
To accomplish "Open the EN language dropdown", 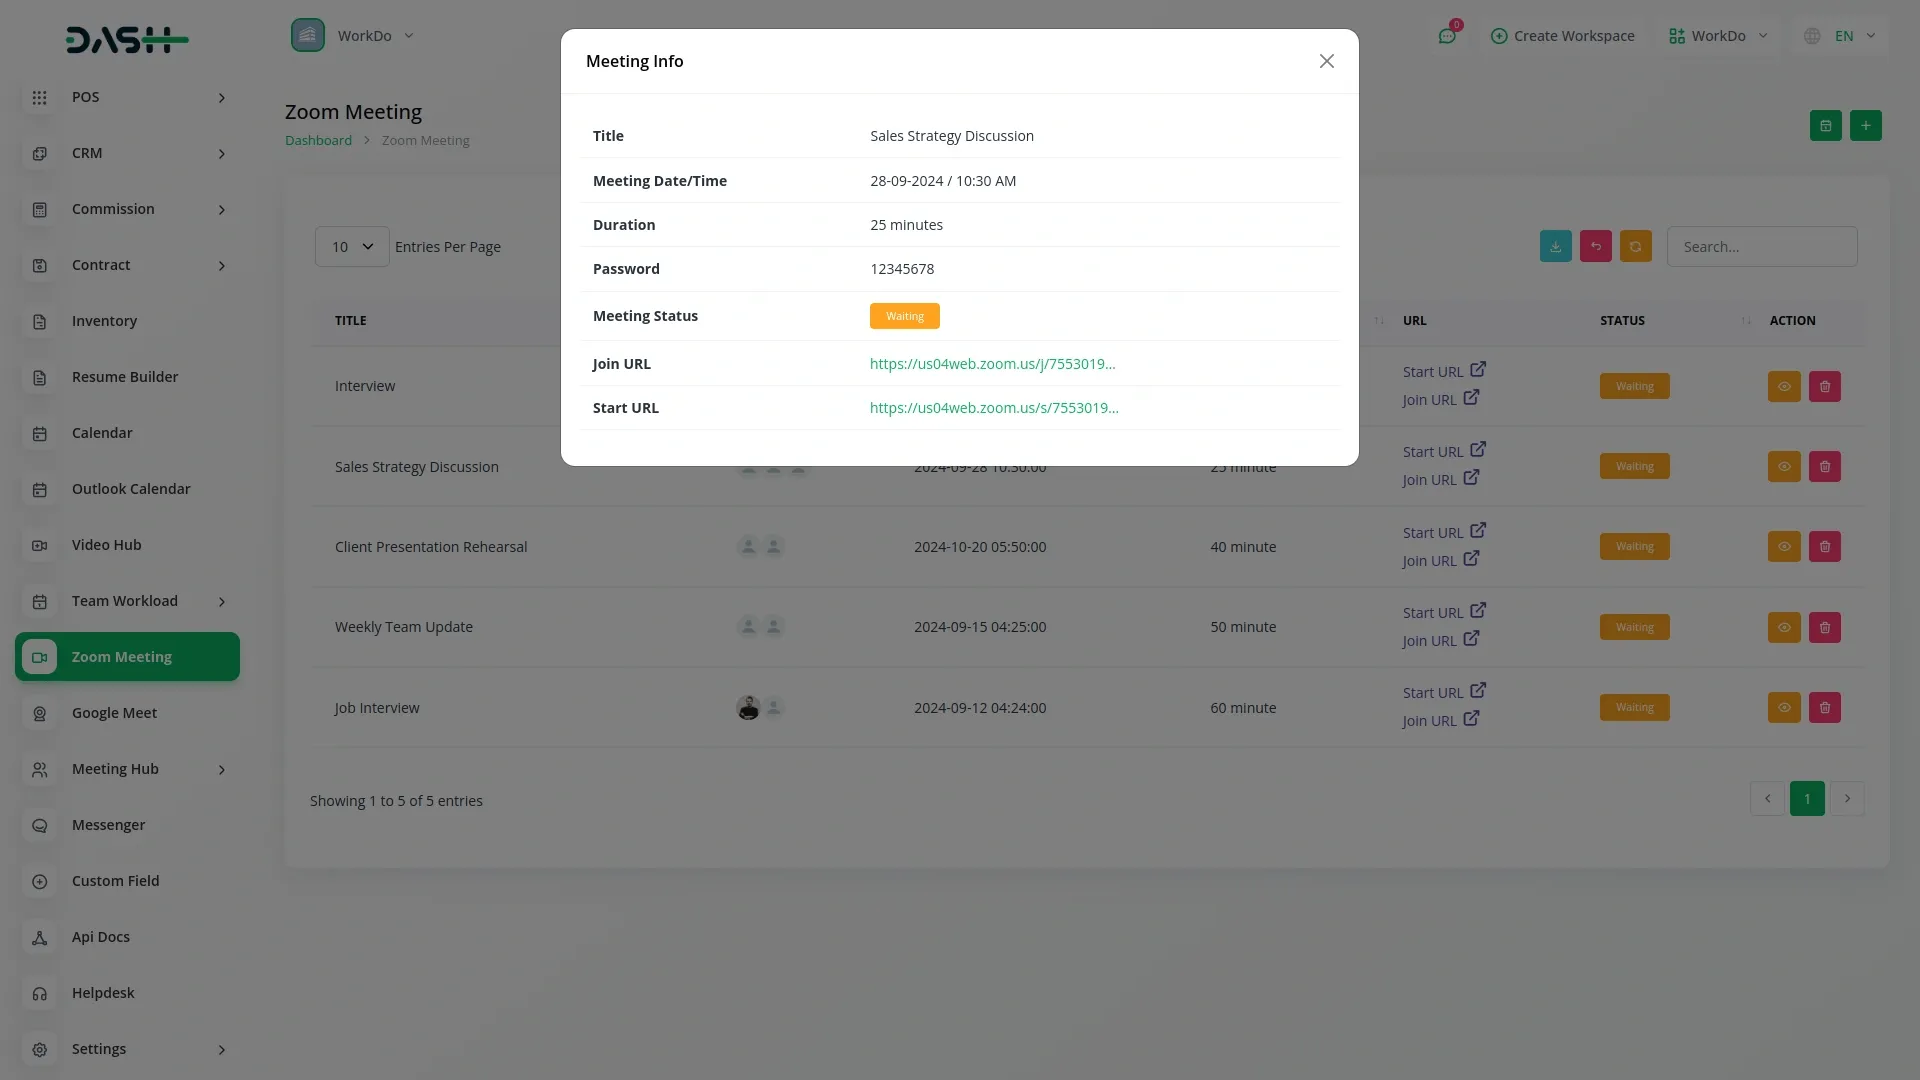I will pos(1842,36).
